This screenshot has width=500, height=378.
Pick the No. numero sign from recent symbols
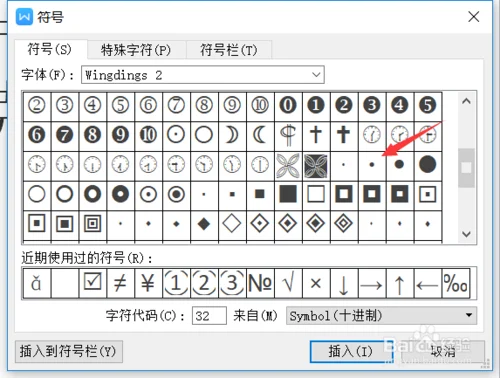260,283
